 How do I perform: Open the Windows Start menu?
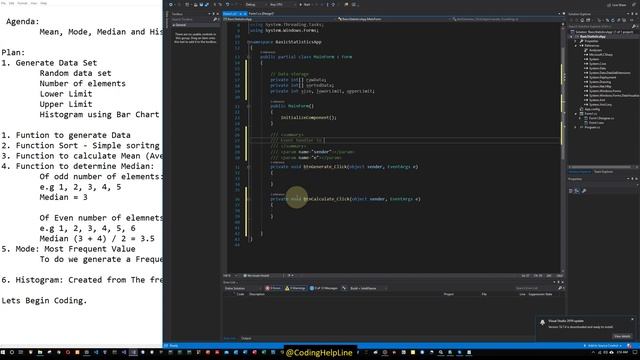[x=3, y=352]
